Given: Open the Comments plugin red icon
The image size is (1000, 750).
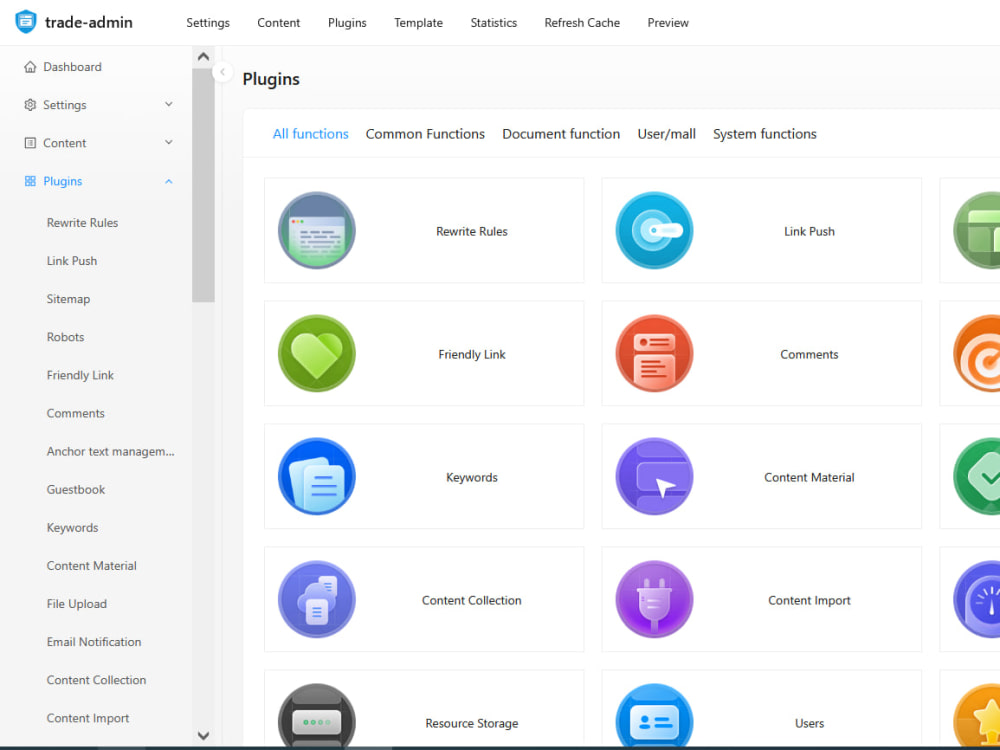Looking at the screenshot, I should pos(654,354).
